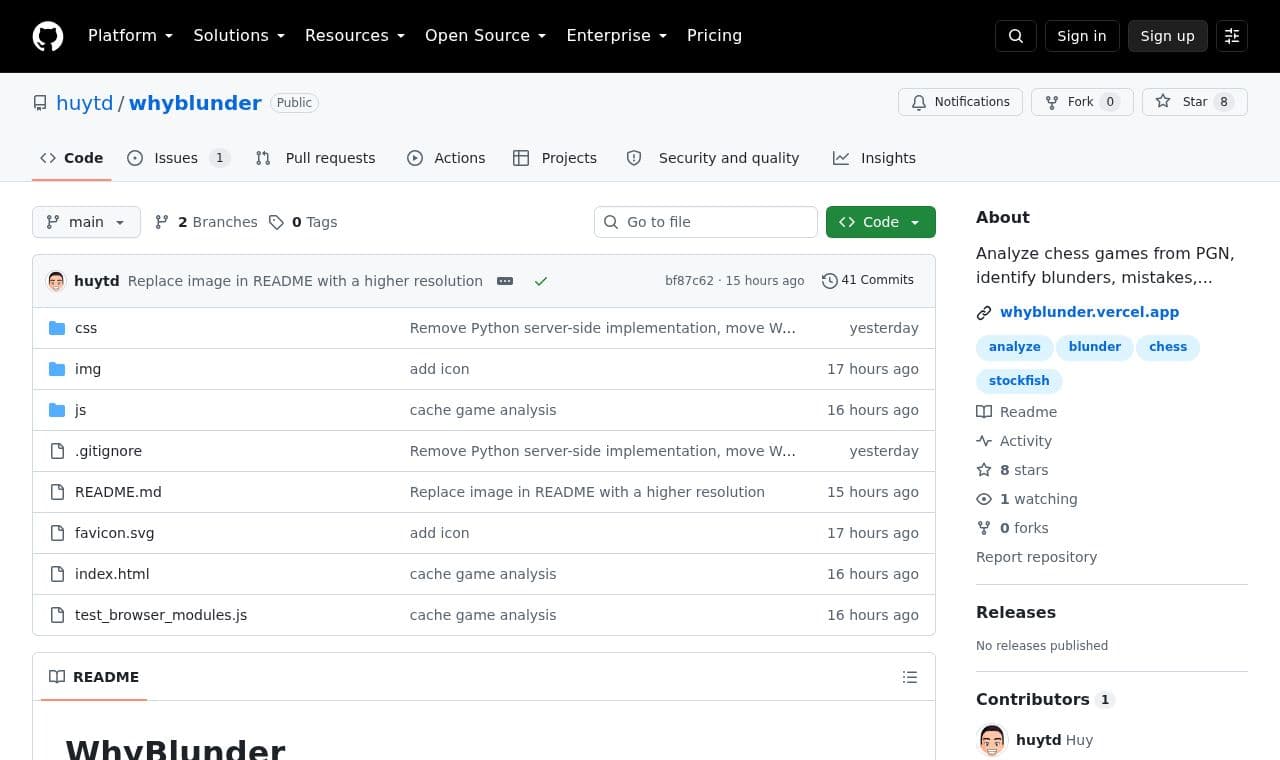Viewport: 1280px width, 760px height.
Task: Open search with the magnifier icon
Action: click(x=1016, y=36)
